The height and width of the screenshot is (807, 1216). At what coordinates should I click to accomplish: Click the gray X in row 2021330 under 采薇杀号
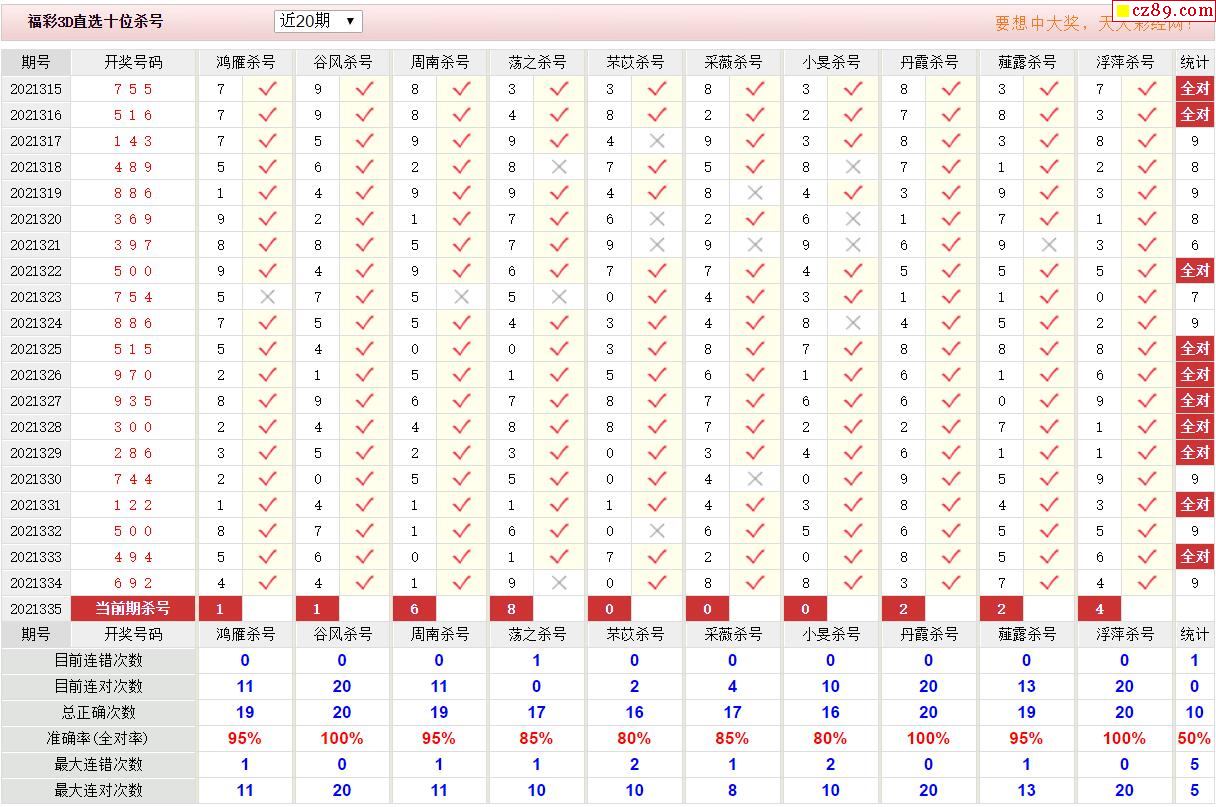coord(755,479)
